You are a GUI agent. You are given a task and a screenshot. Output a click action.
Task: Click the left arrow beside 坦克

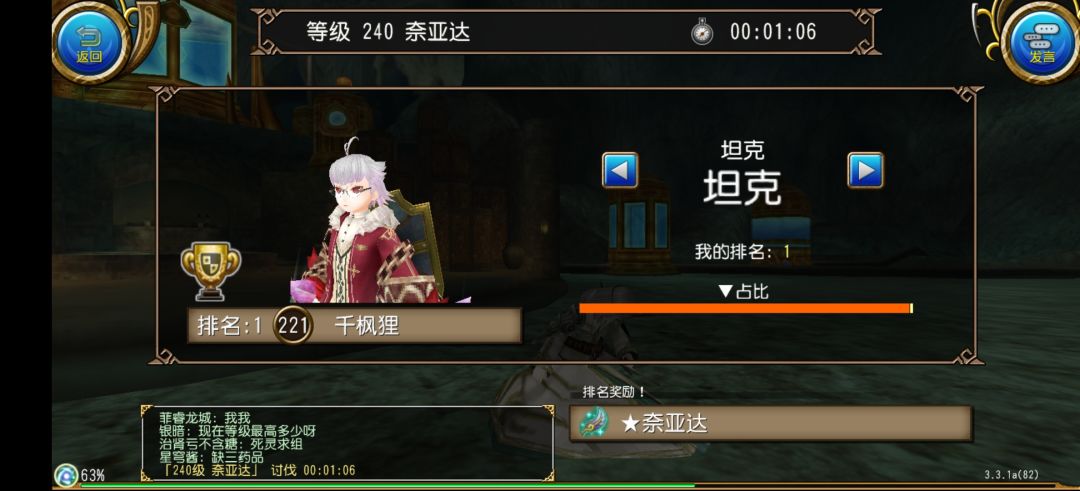[620, 170]
